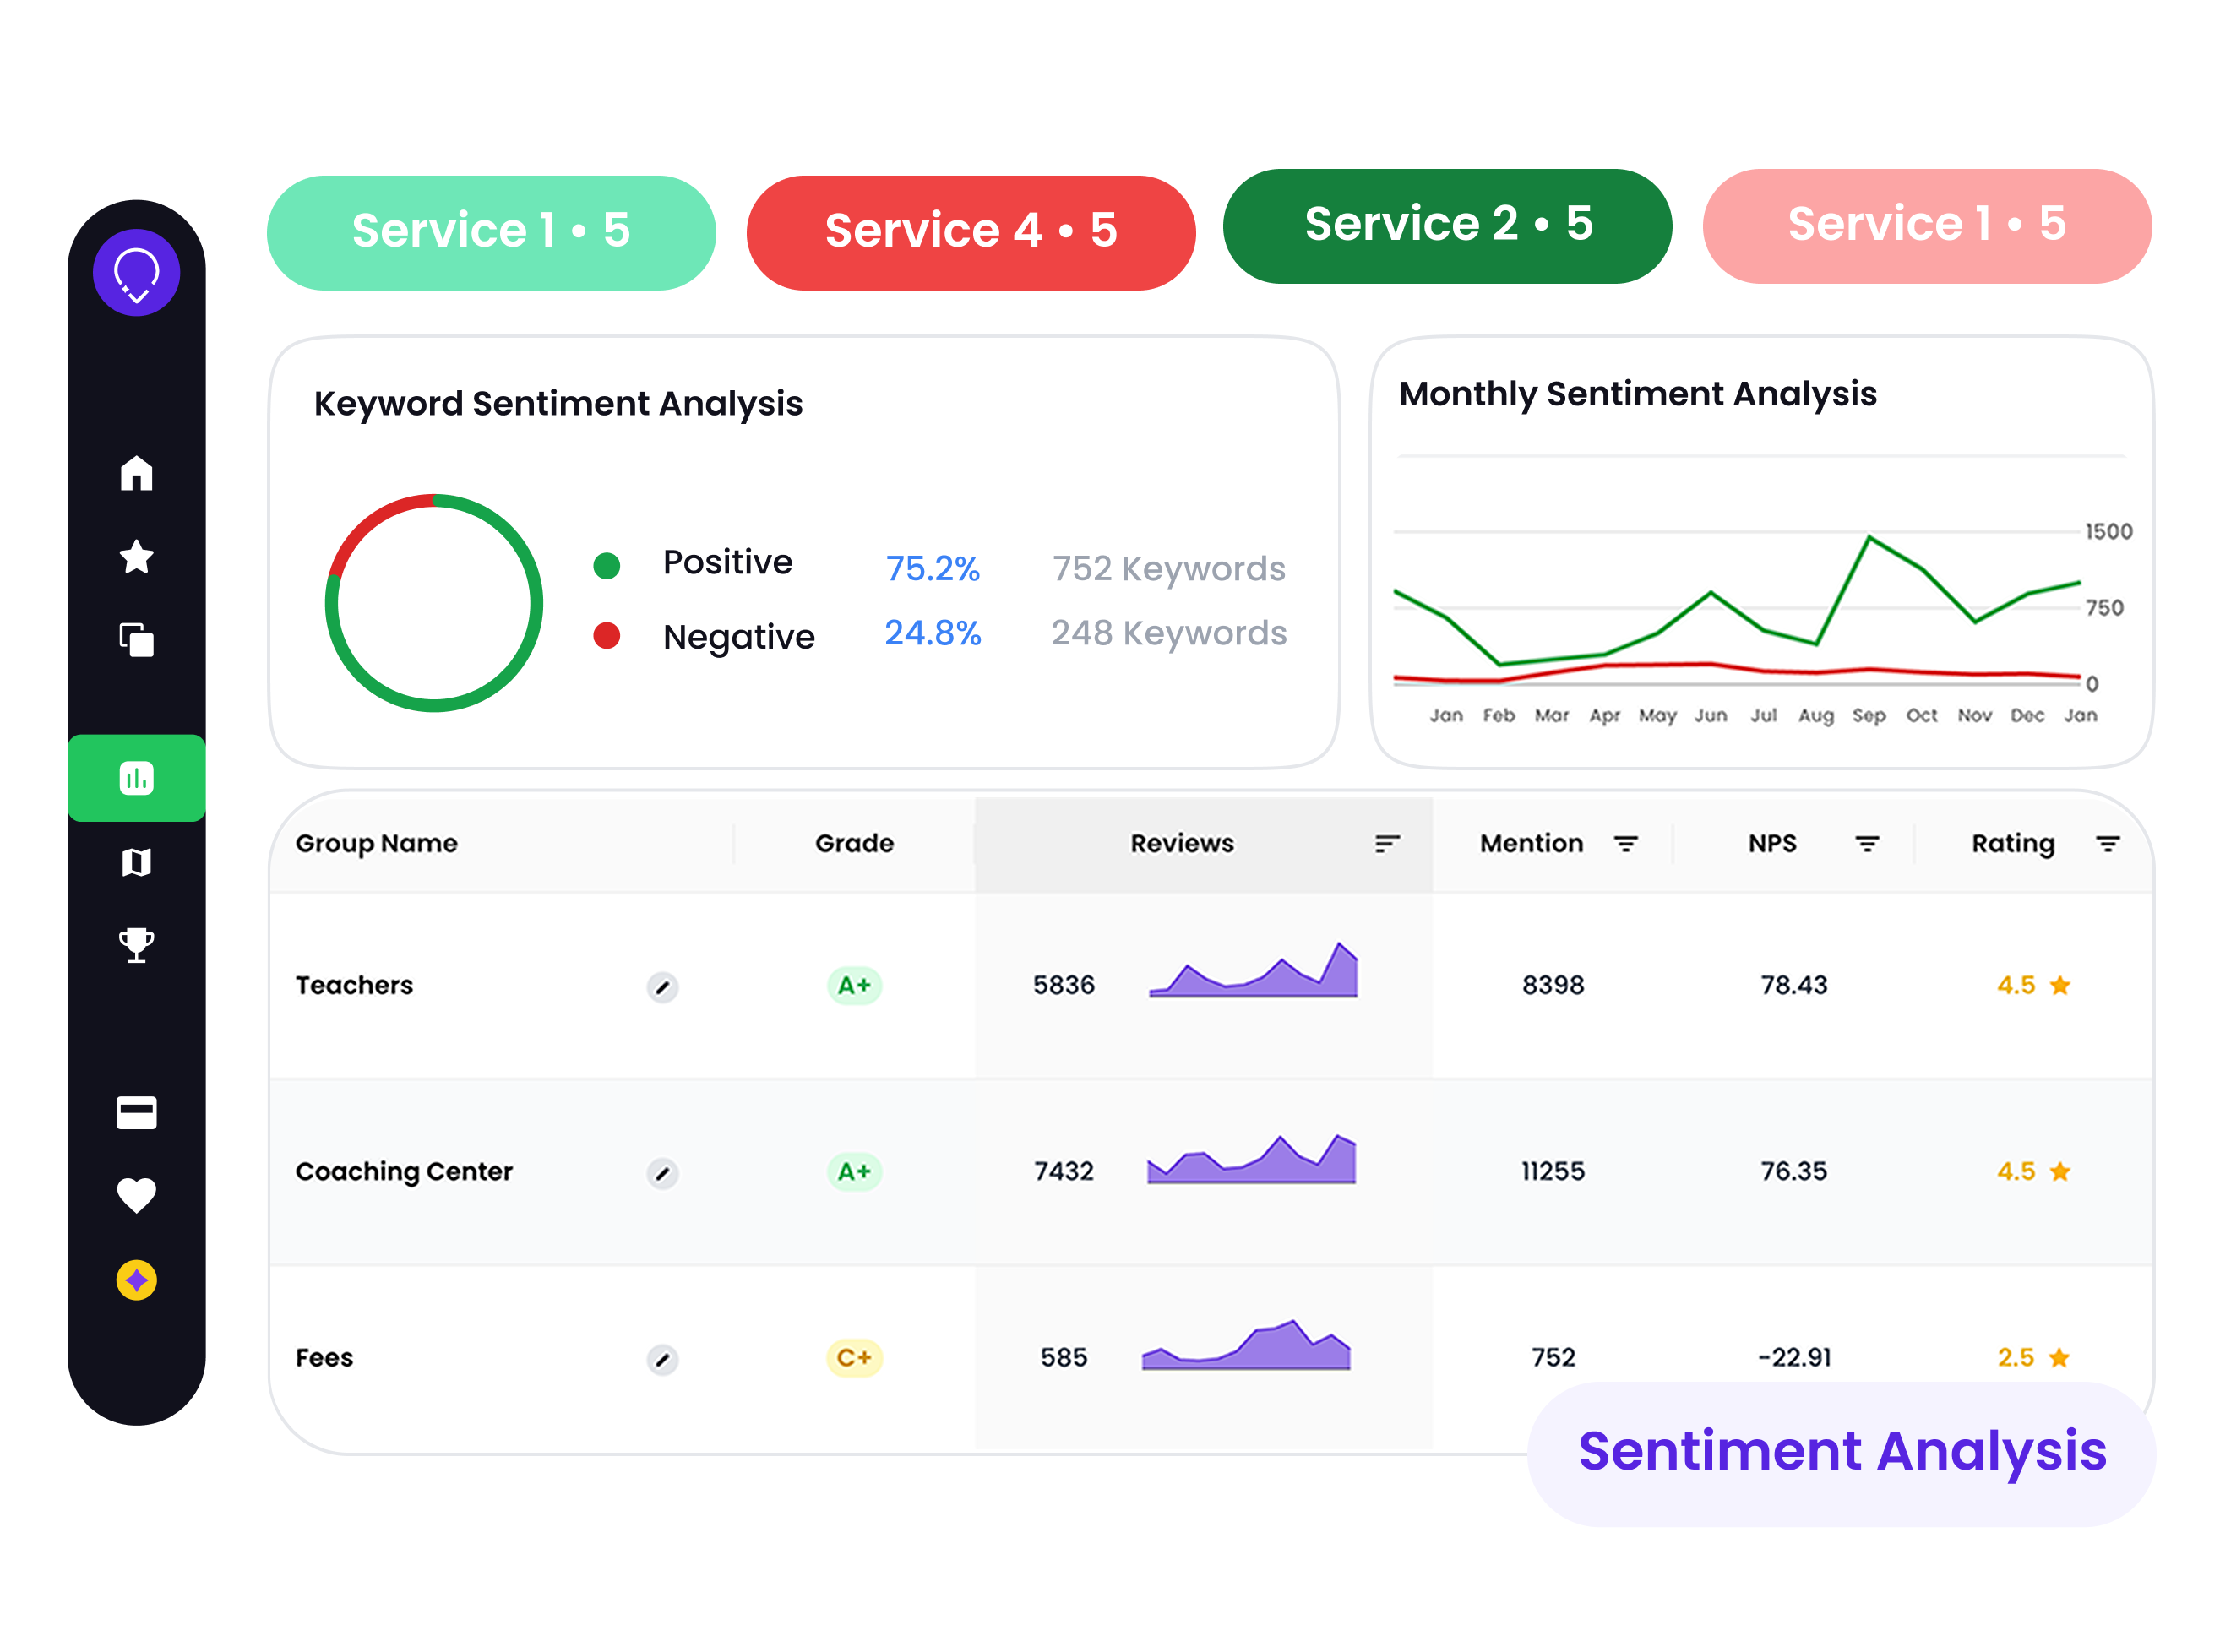Open the trophy sidebar icon
The height and width of the screenshot is (1652, 2220).
tap(136, 945)
